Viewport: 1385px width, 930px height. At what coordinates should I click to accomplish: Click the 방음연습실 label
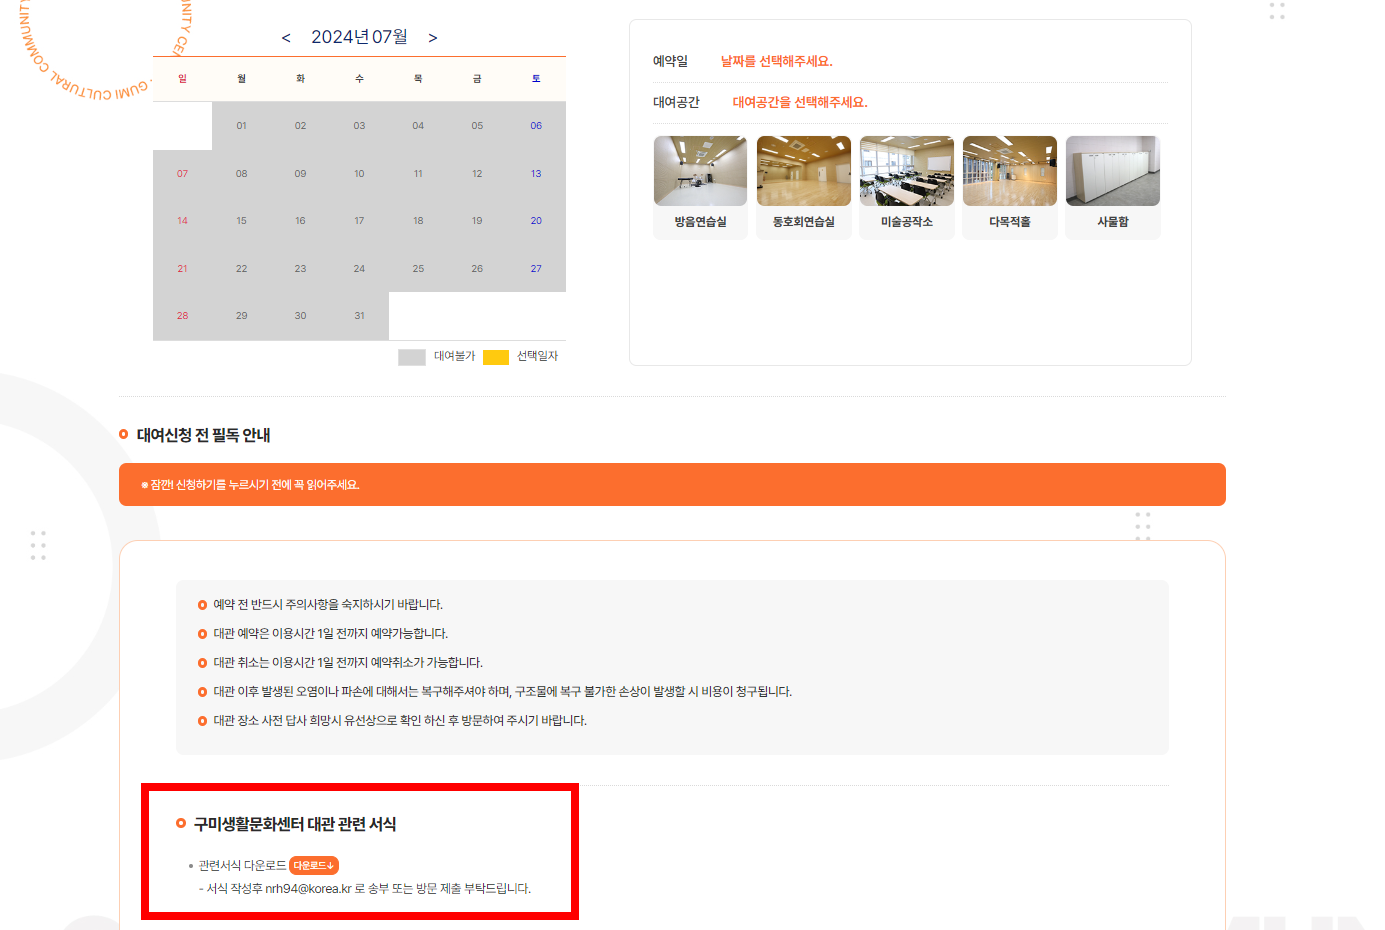(700, 222)
